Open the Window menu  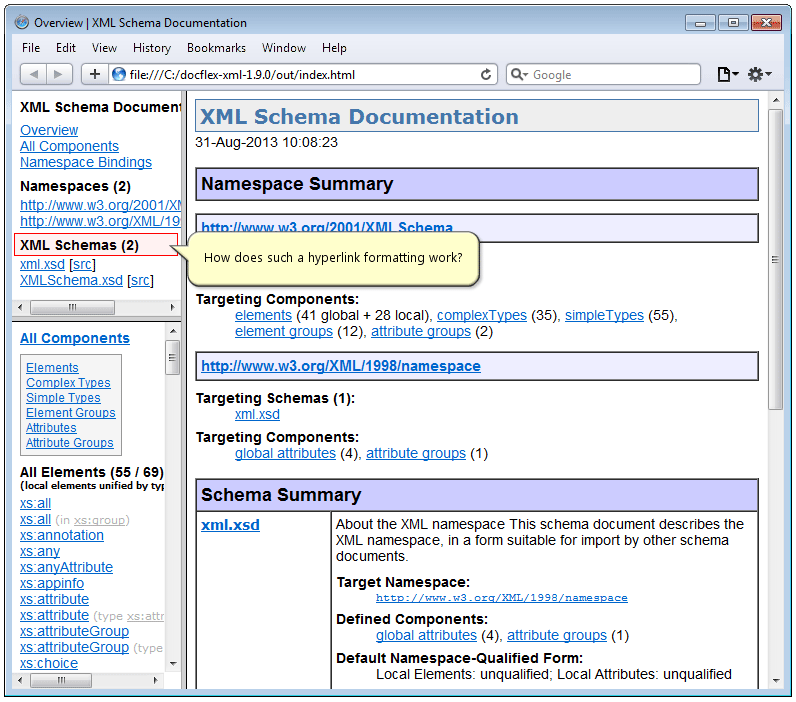[x=284, y=47]
